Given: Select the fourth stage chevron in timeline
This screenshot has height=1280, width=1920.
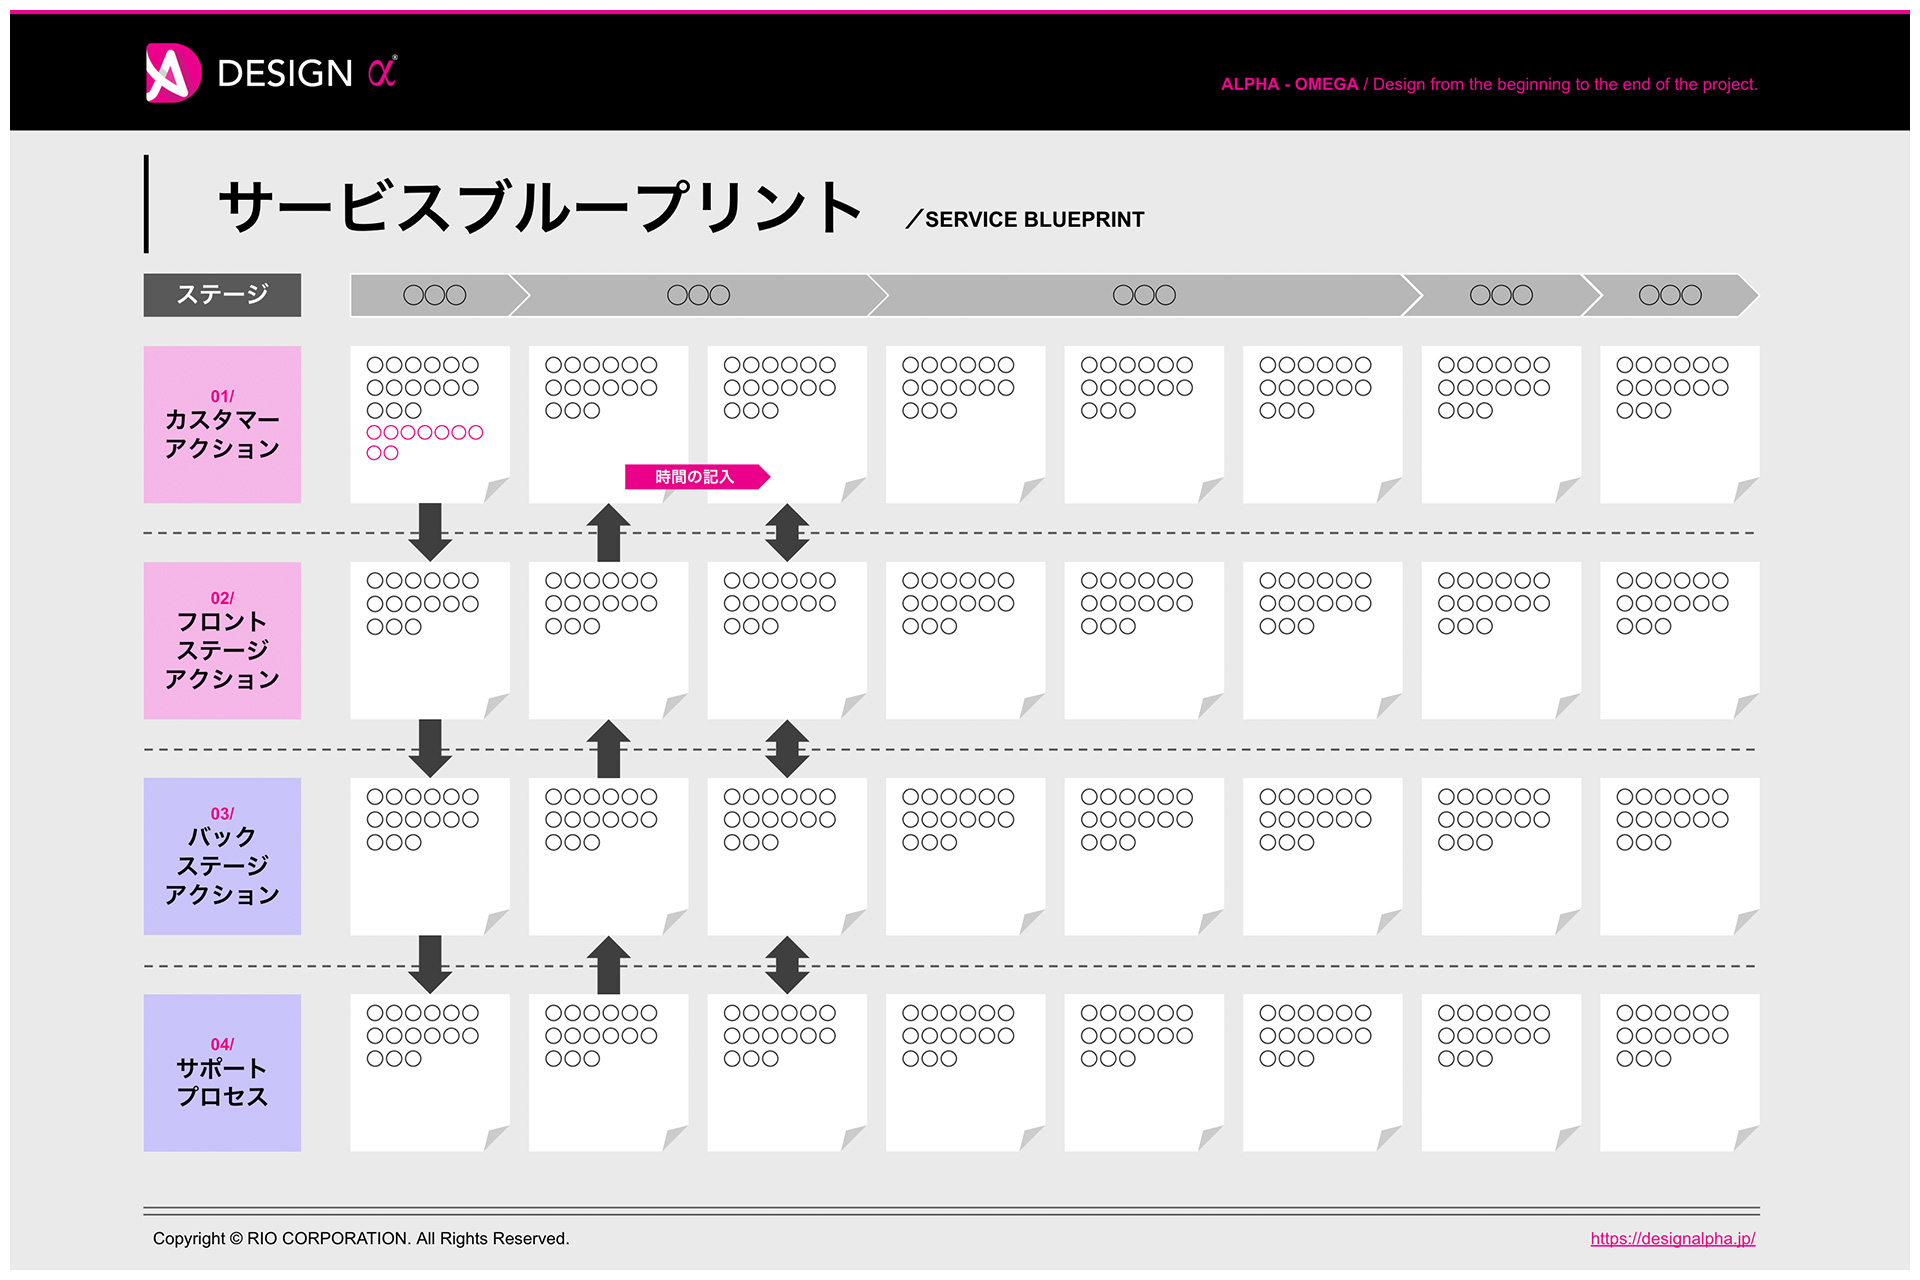Looking at the screenshot, I should (x=1501, y=295).
